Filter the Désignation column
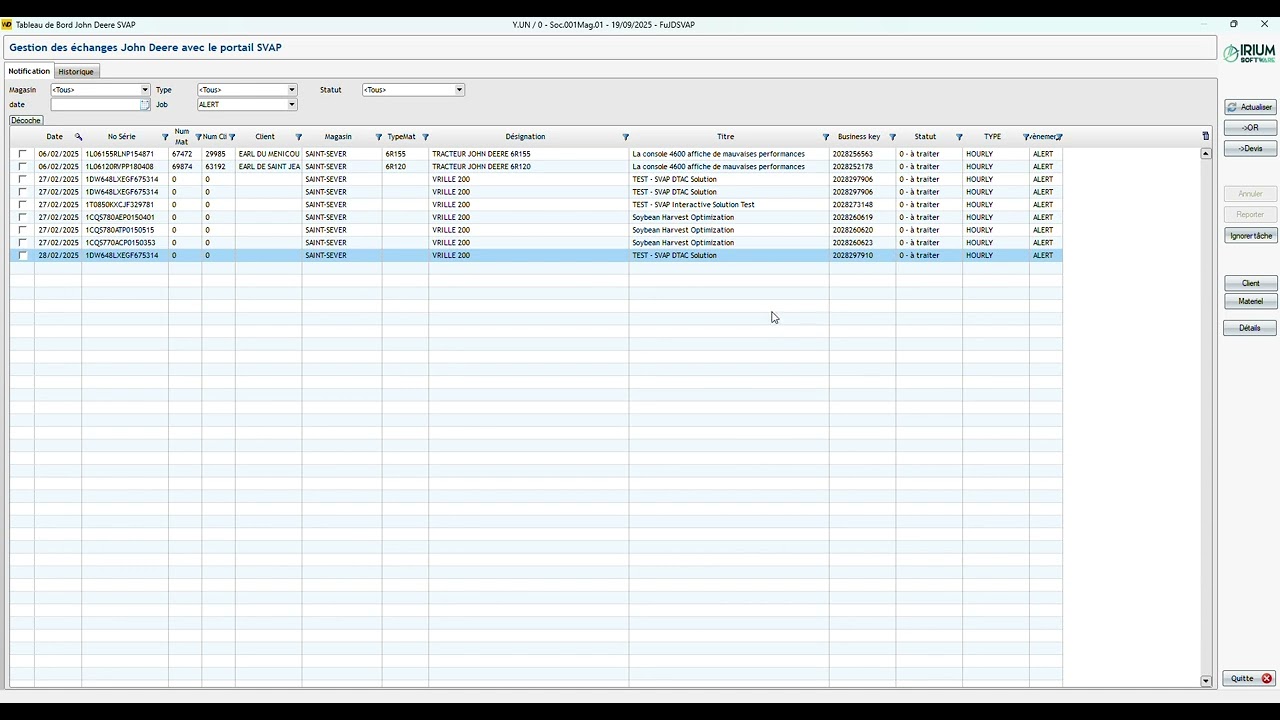Viewport: 1280px width, 720px height. tap(626, 137)
